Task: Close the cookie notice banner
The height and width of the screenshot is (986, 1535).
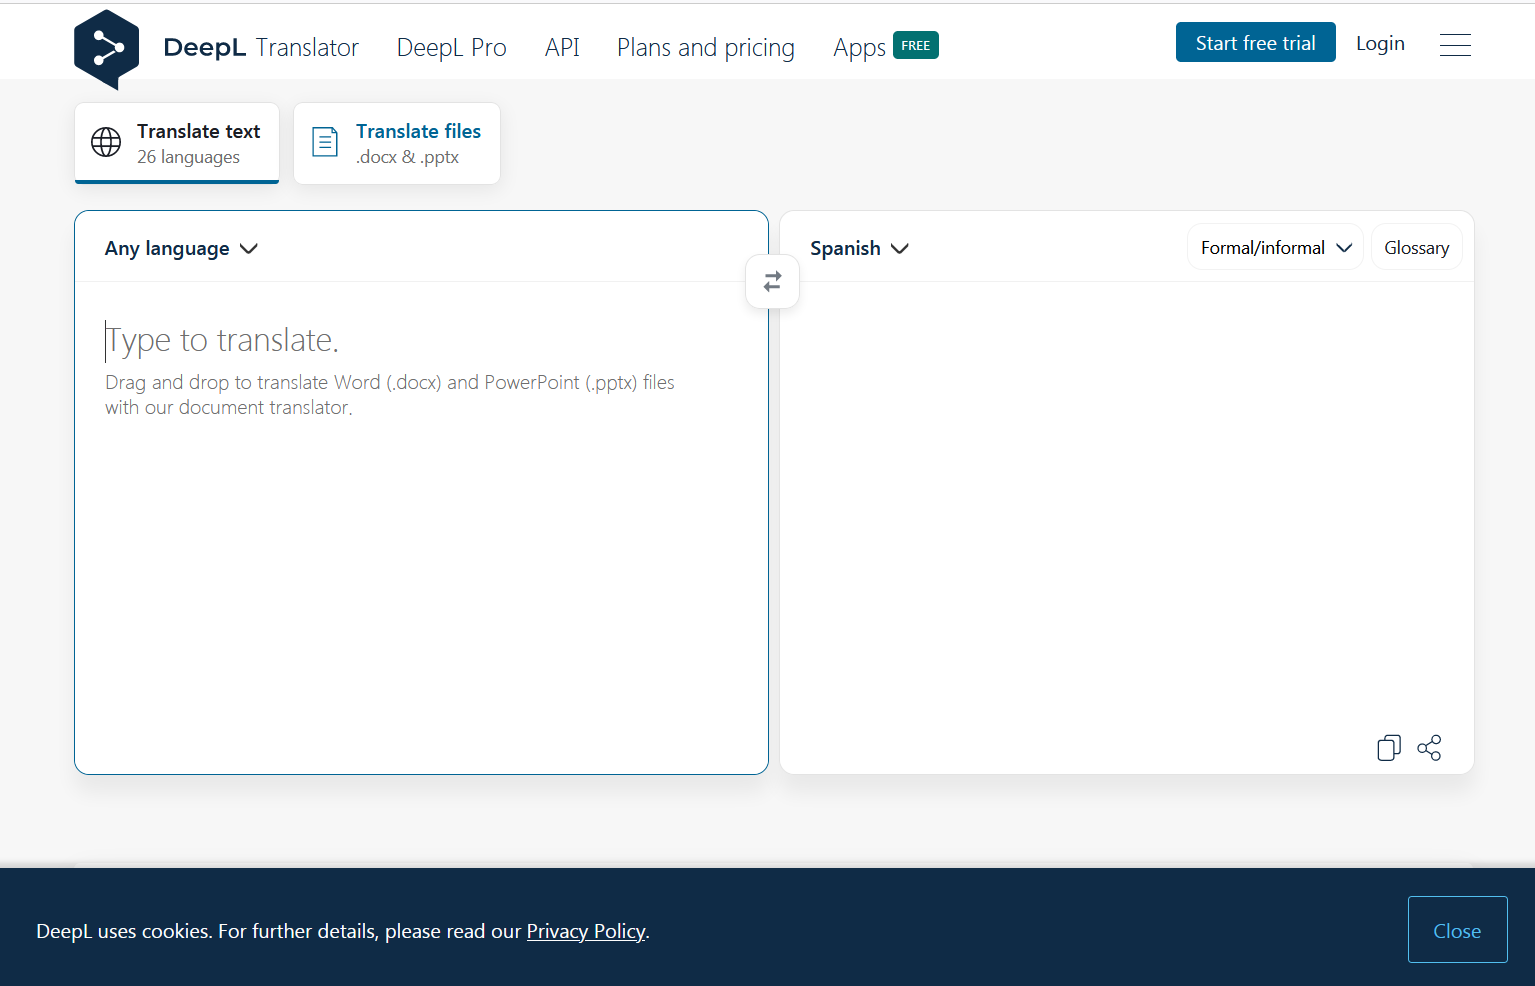Action: (x=1457, y=930)
